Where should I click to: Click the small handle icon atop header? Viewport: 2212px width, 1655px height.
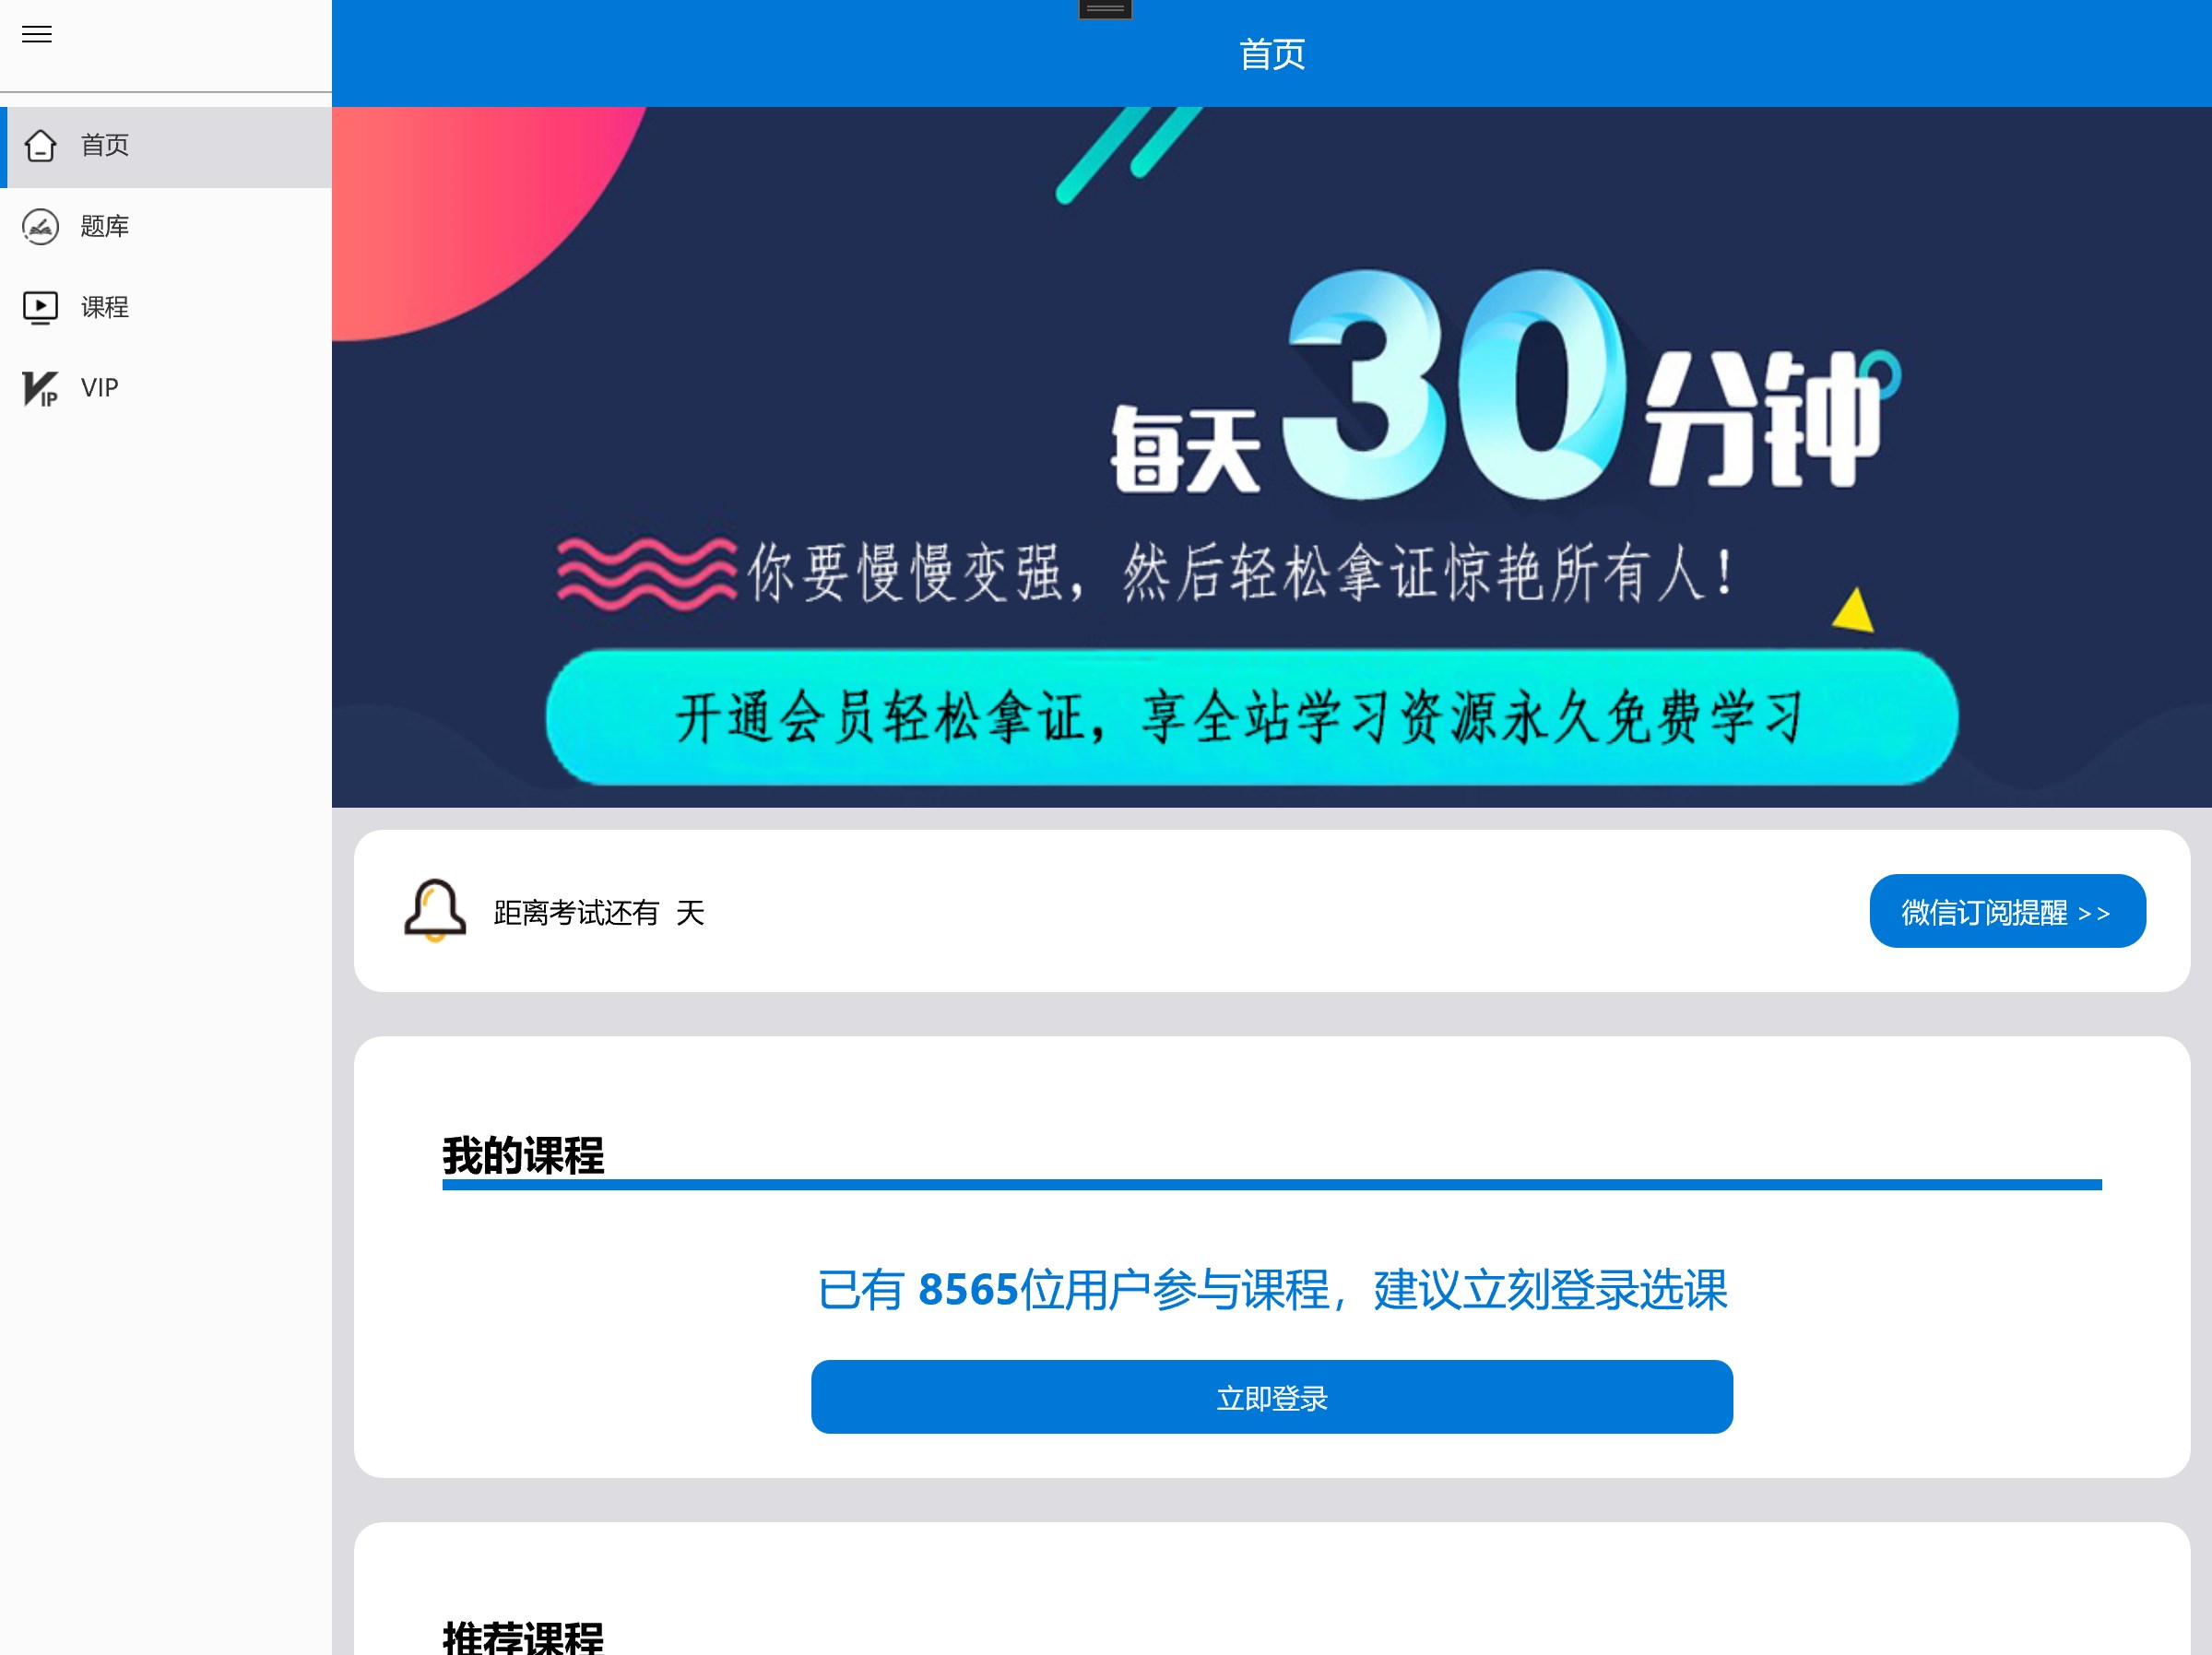(x=1105, y=10)
